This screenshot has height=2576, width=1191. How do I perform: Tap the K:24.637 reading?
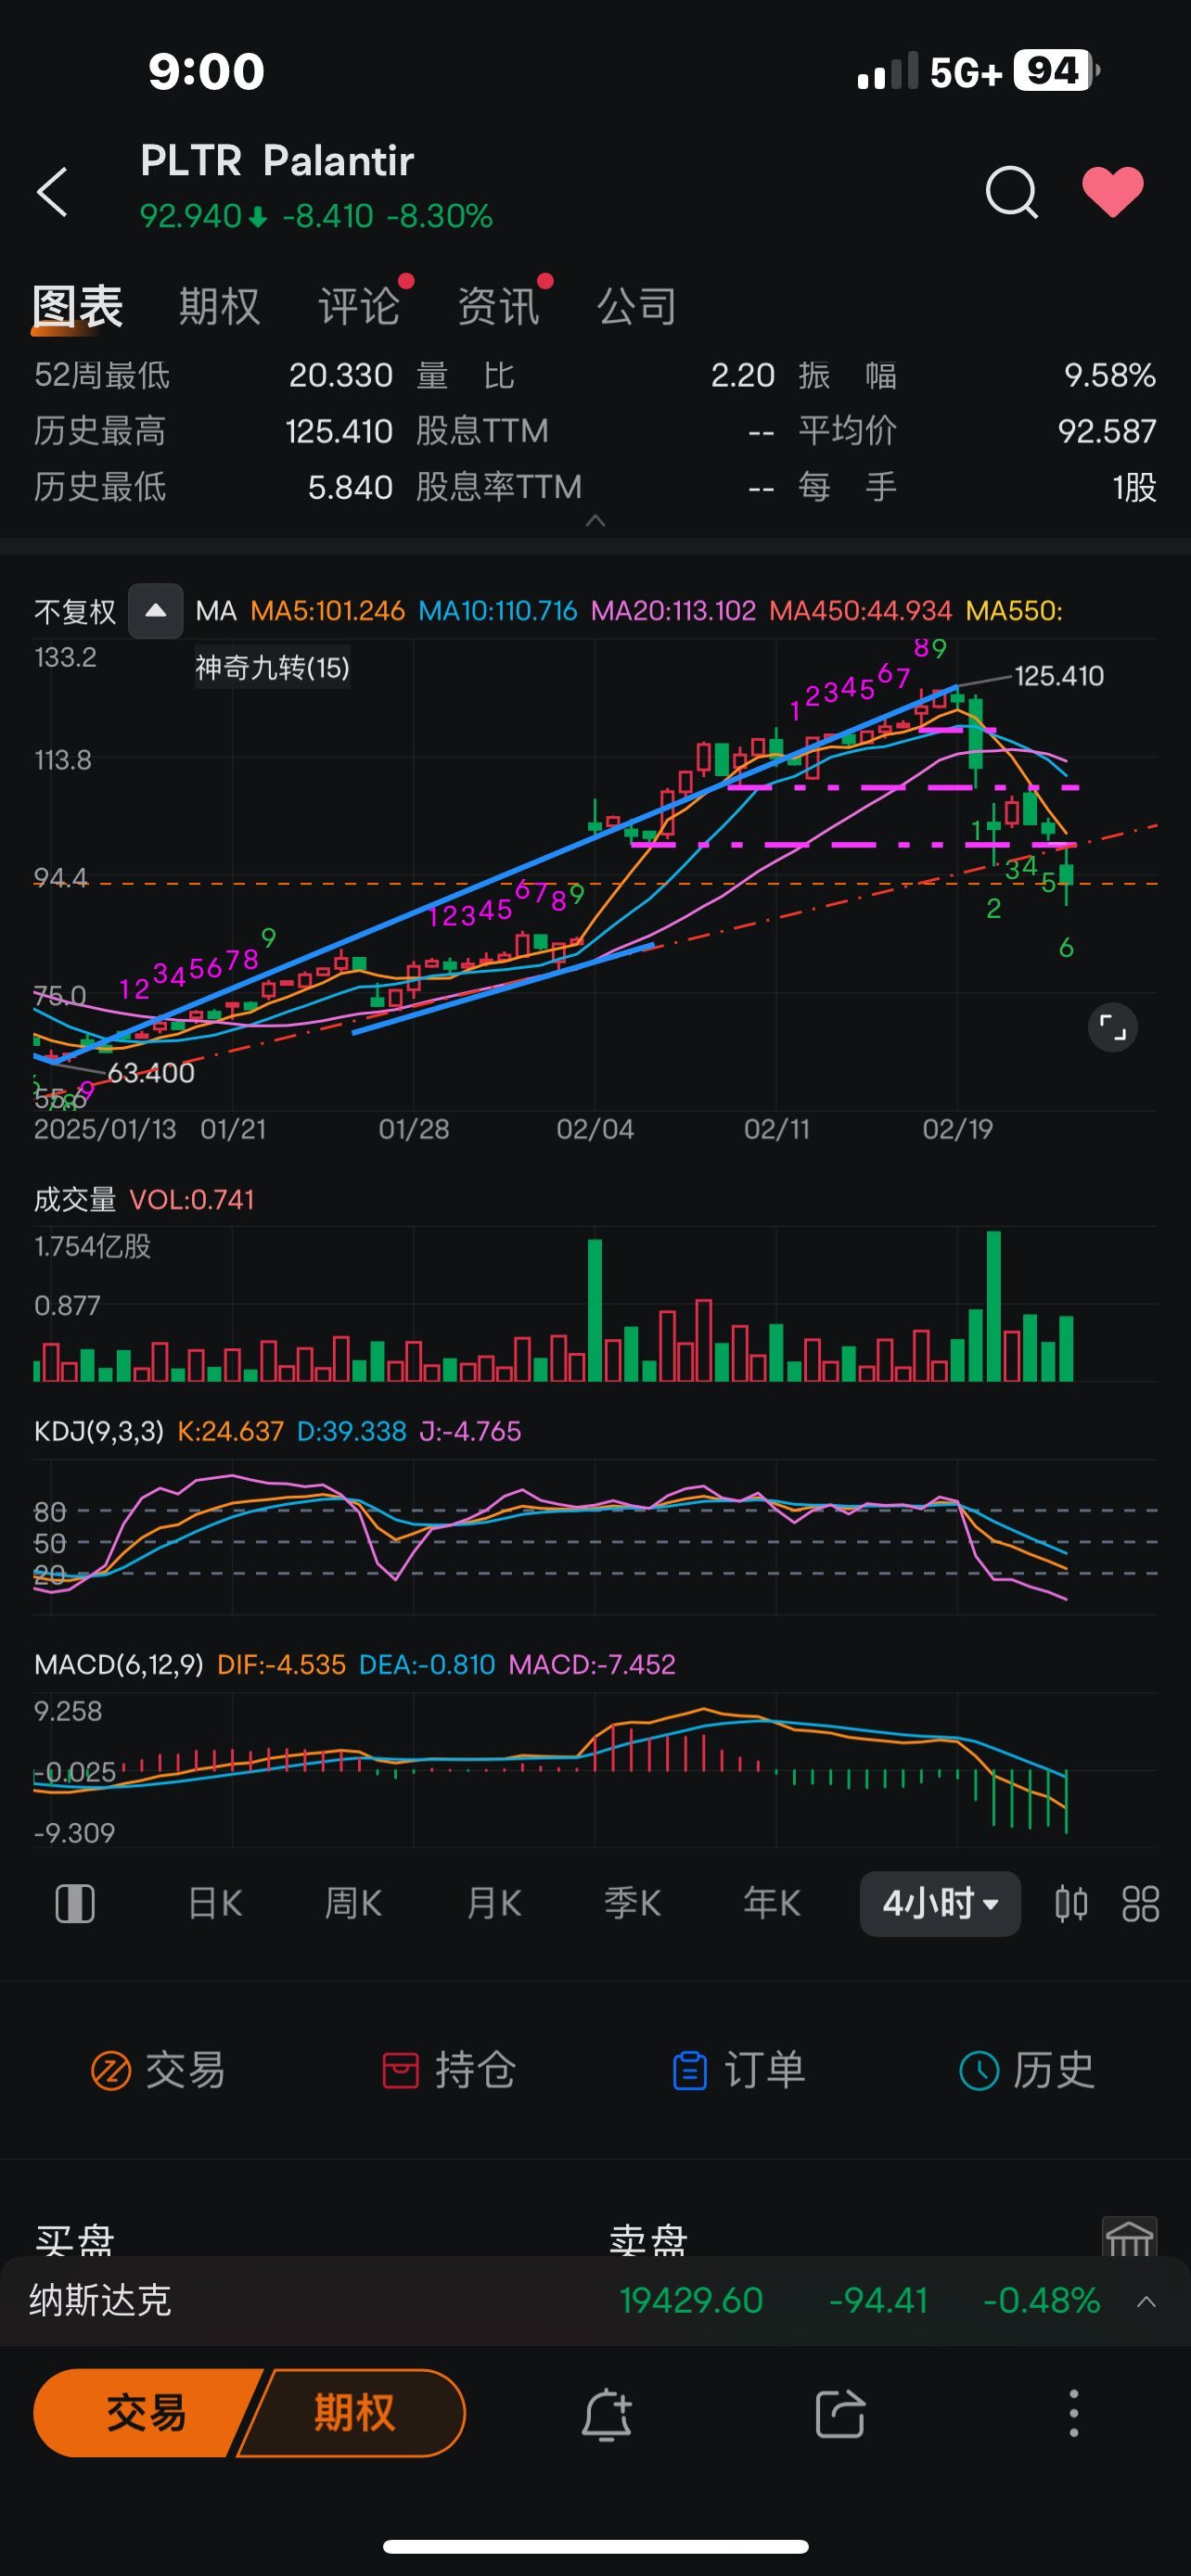pos(230,1431)
